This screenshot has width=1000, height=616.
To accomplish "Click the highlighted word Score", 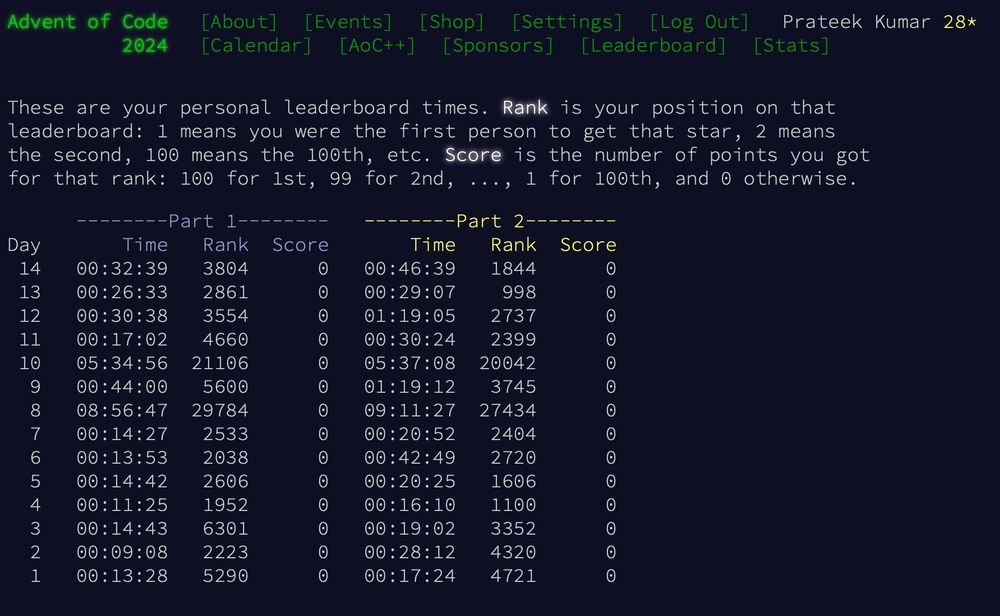I will coord(473,155).
